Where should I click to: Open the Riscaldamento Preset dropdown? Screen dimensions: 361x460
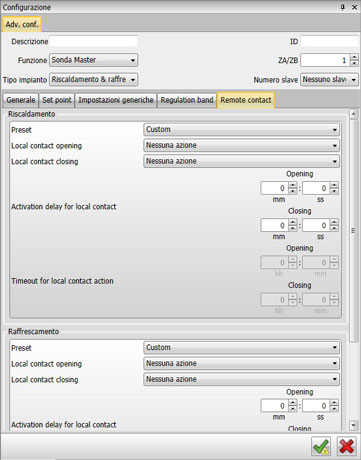tap(241, 130)
